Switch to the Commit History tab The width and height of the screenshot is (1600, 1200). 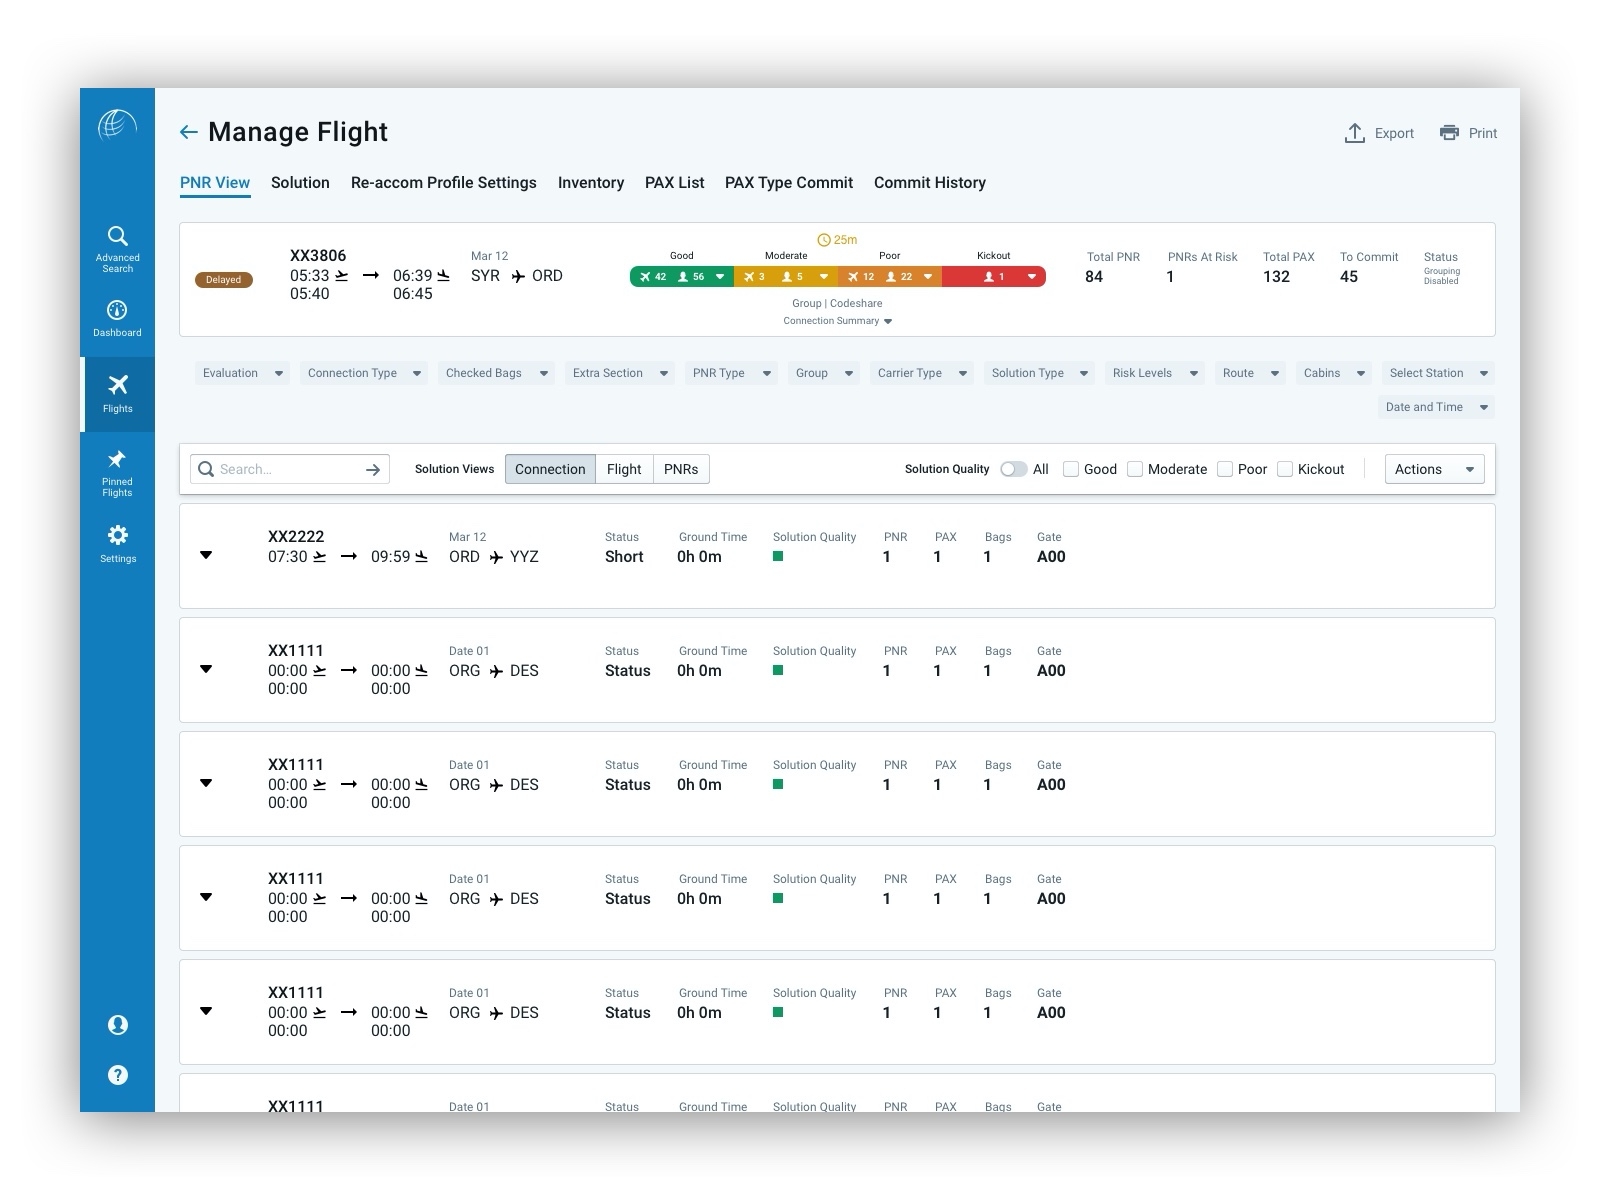point(929,182)
